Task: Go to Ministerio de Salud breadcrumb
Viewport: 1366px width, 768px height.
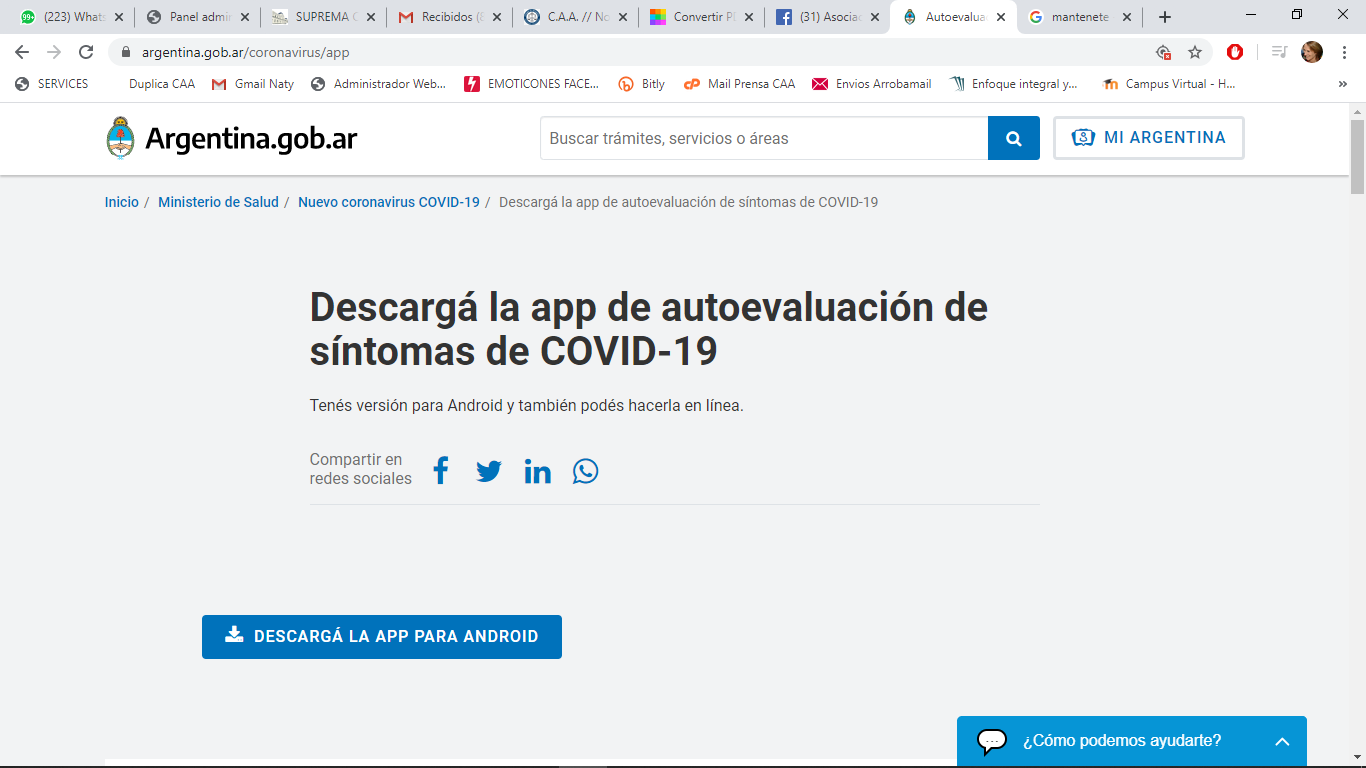Action: 218,202
